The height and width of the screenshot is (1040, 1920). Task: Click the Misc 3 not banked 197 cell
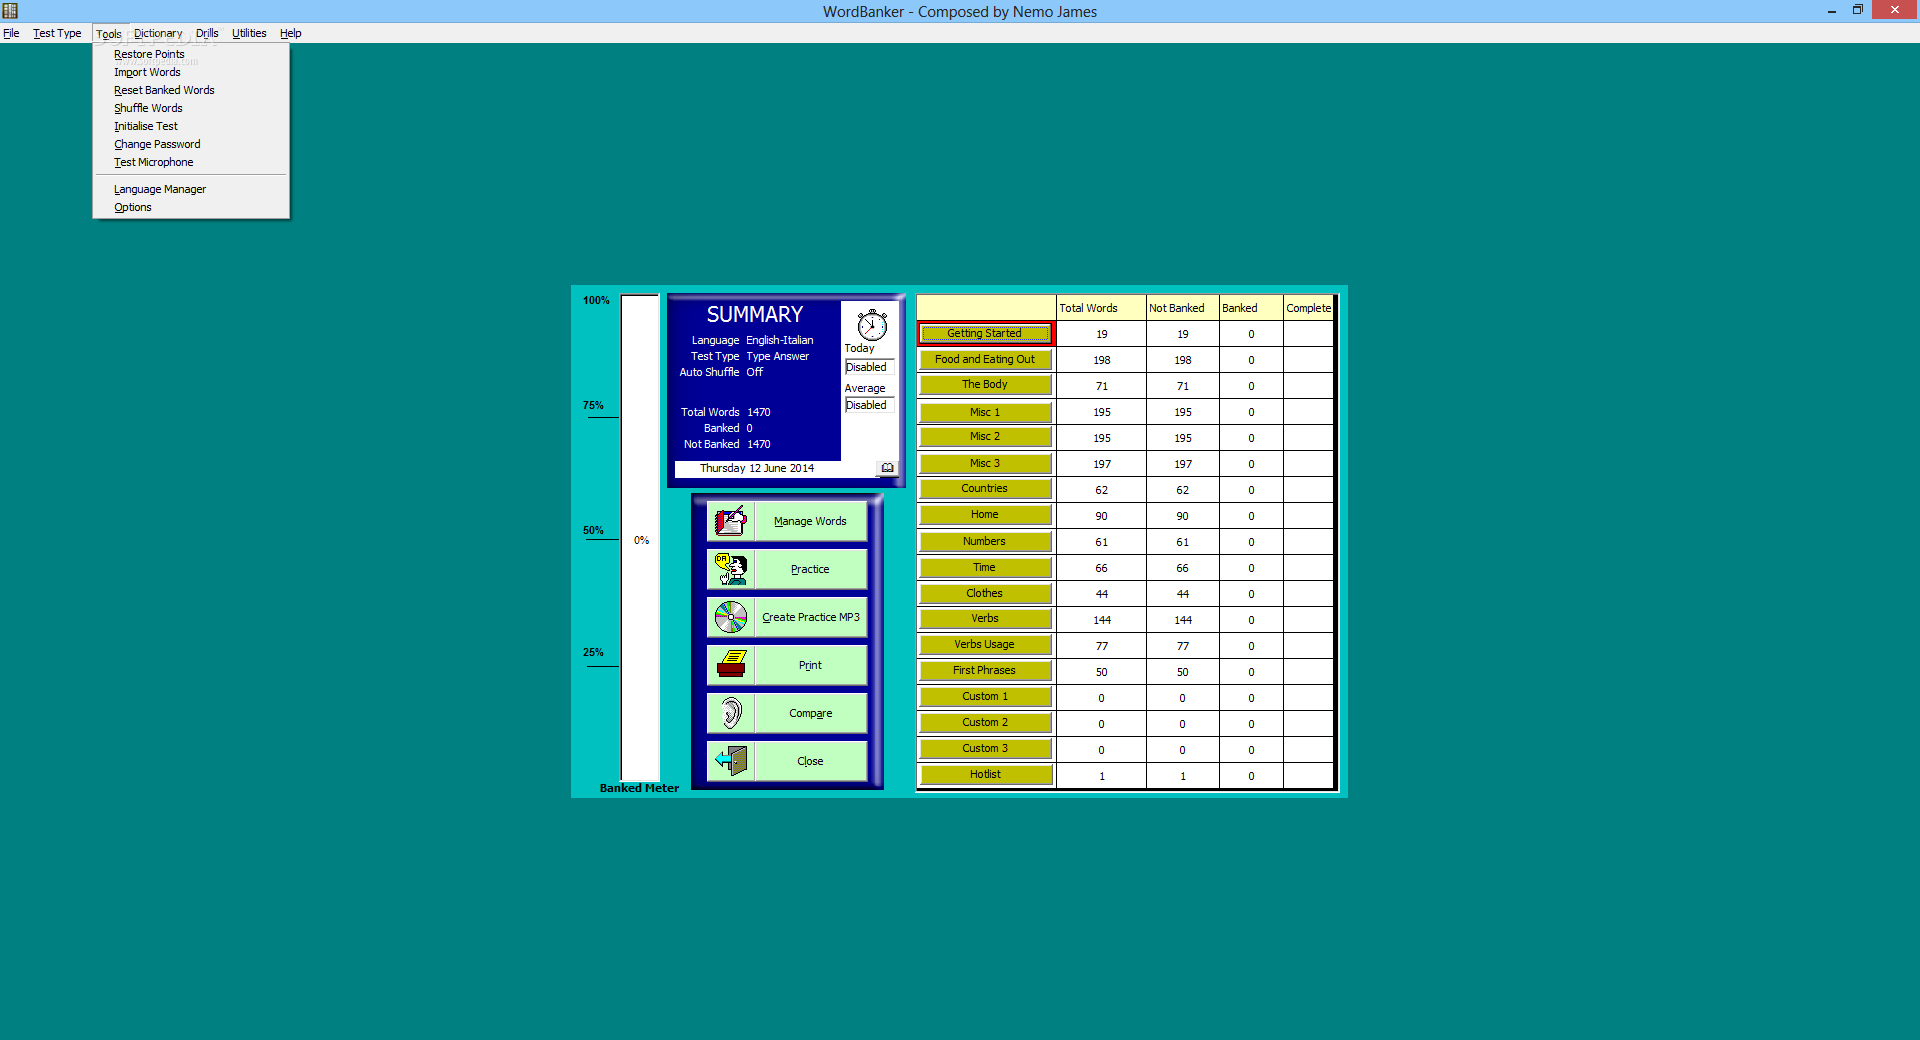click(x=1183, y=464)
